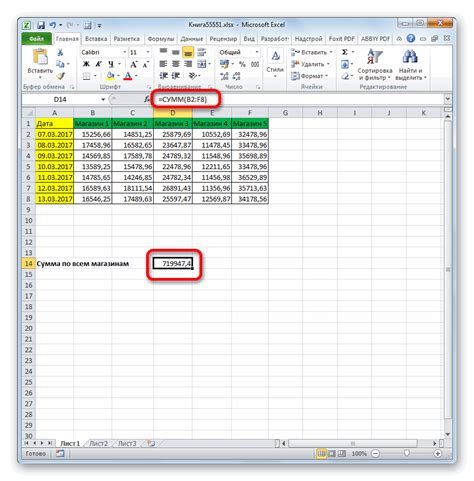Toggle italic formatting (К)

[98, 64]
